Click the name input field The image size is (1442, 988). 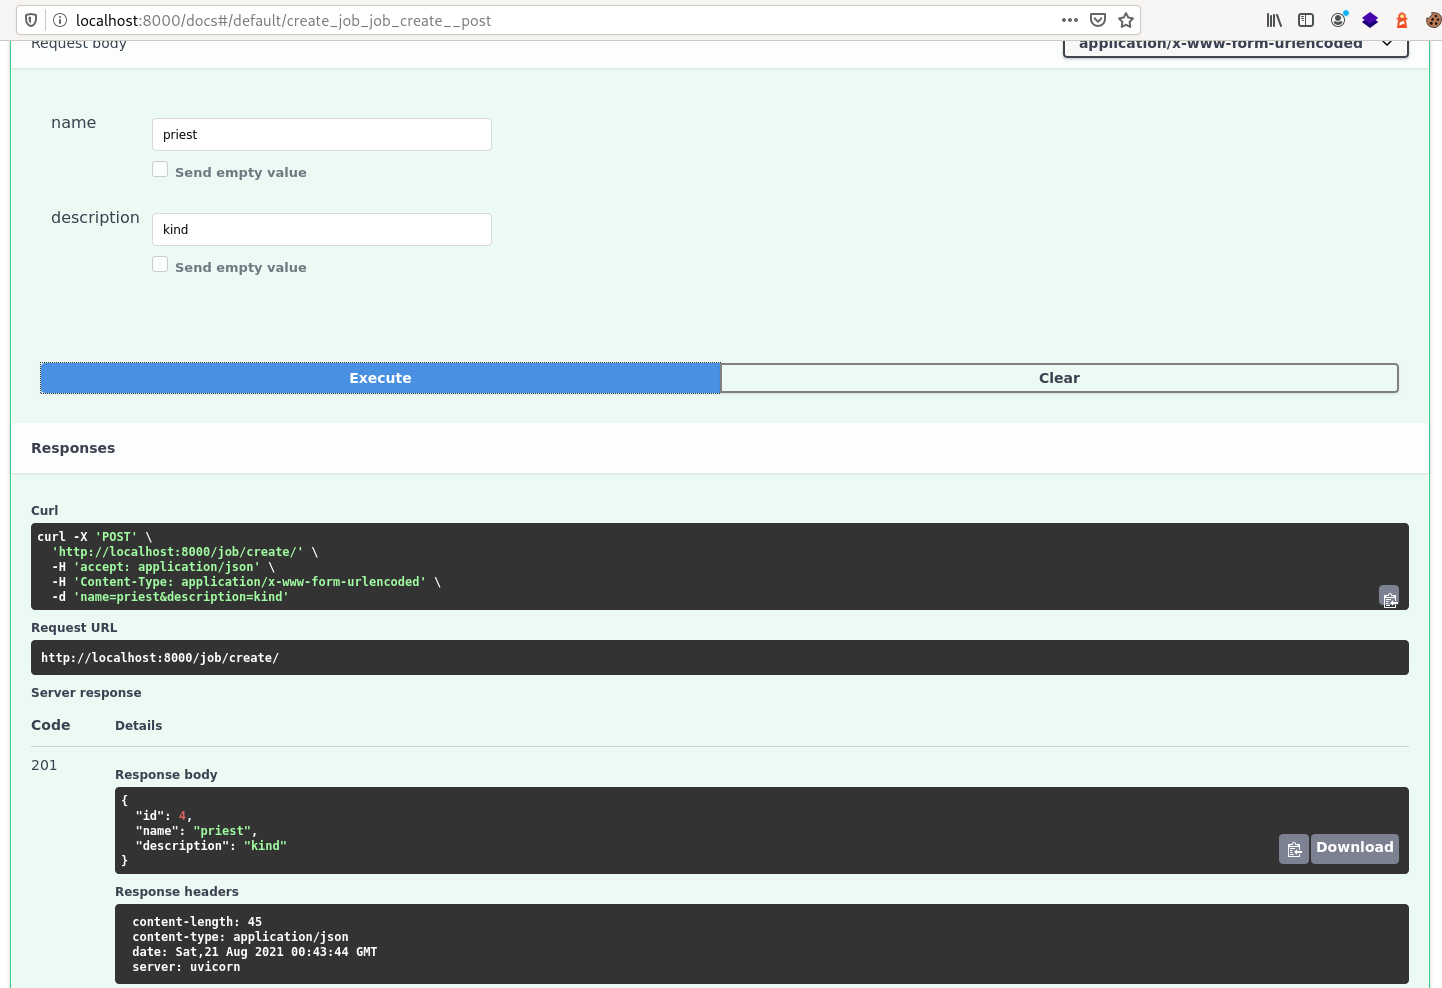[x=321, y=135]
